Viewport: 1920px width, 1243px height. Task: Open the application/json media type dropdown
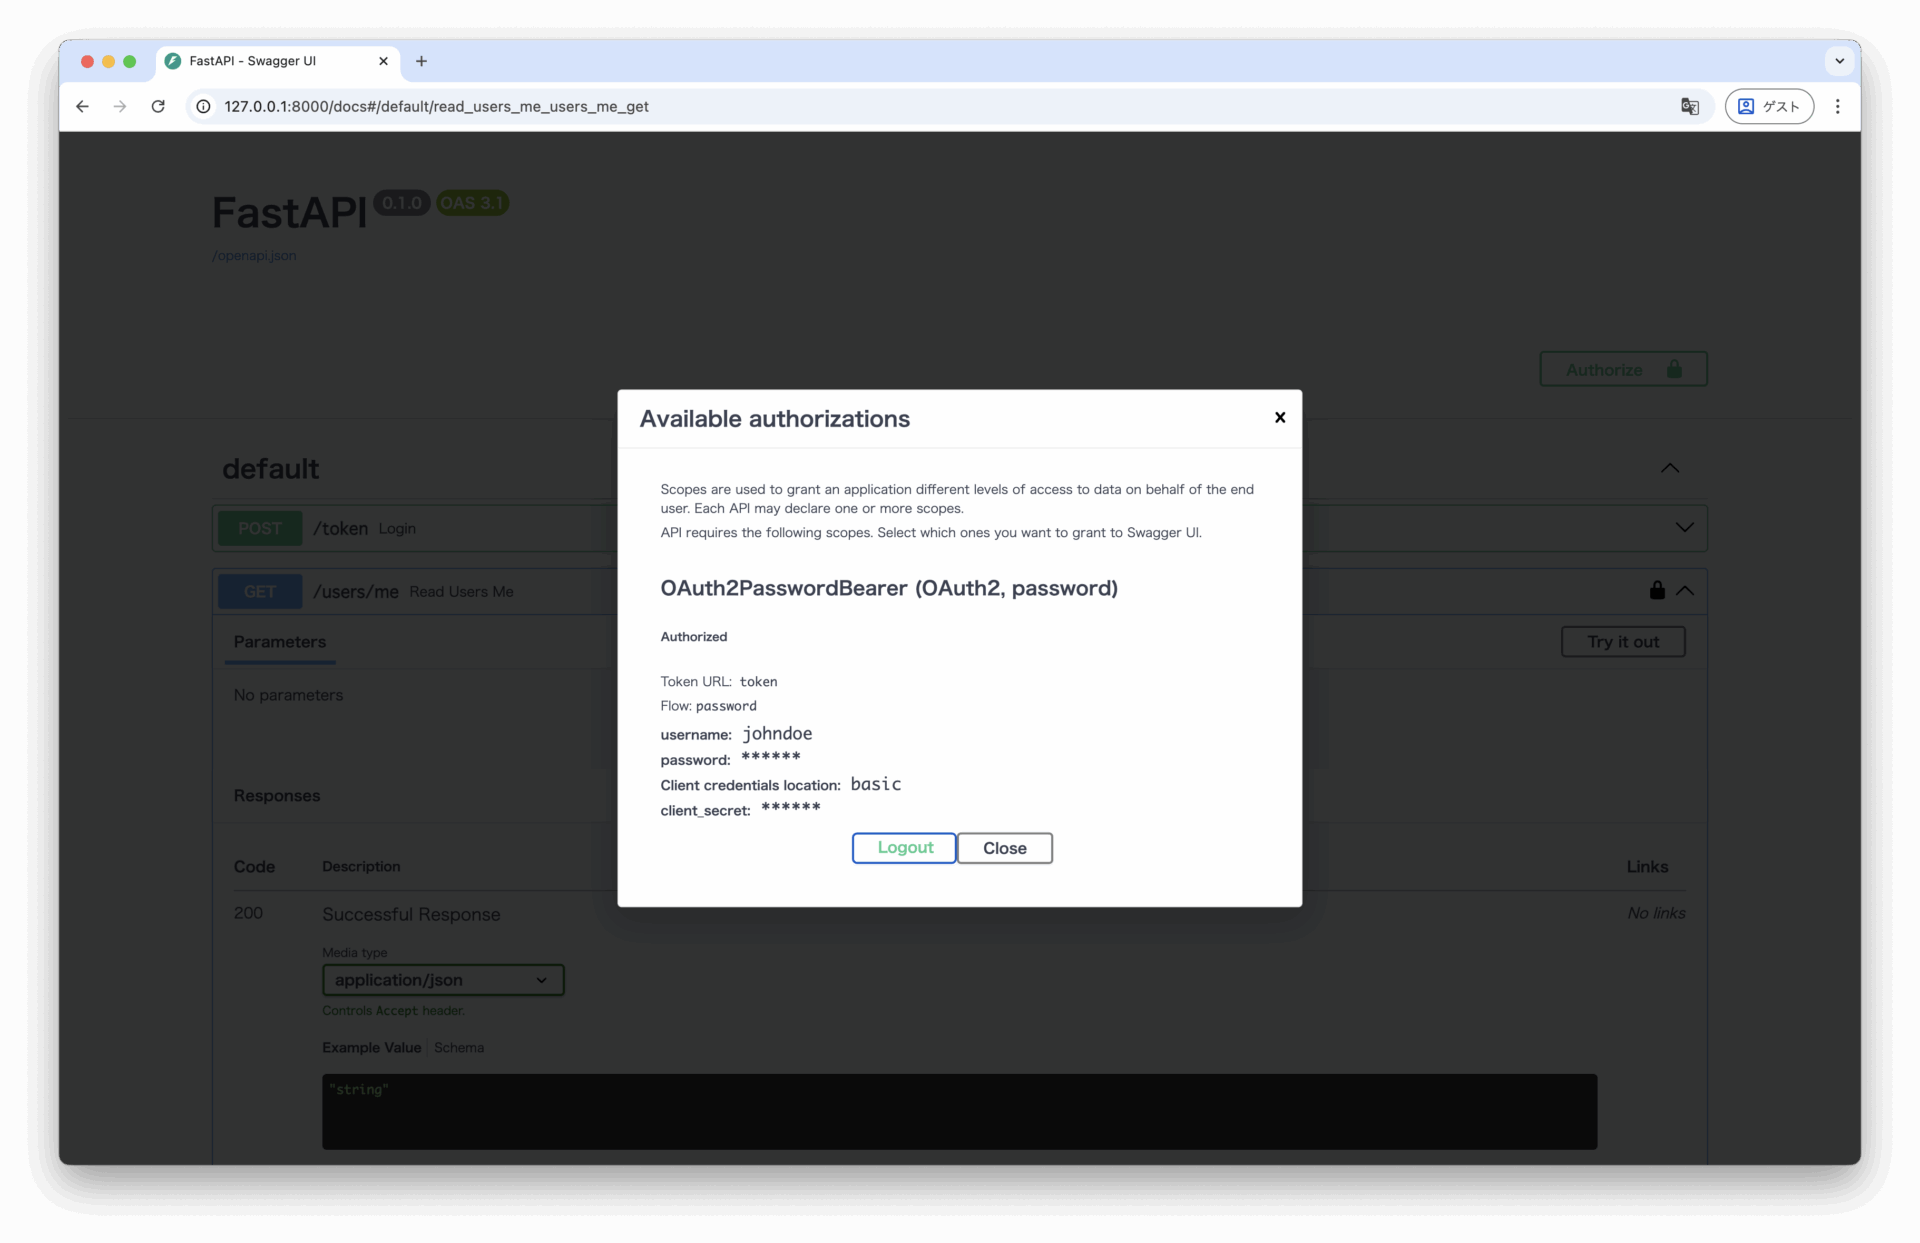(443, 980)
